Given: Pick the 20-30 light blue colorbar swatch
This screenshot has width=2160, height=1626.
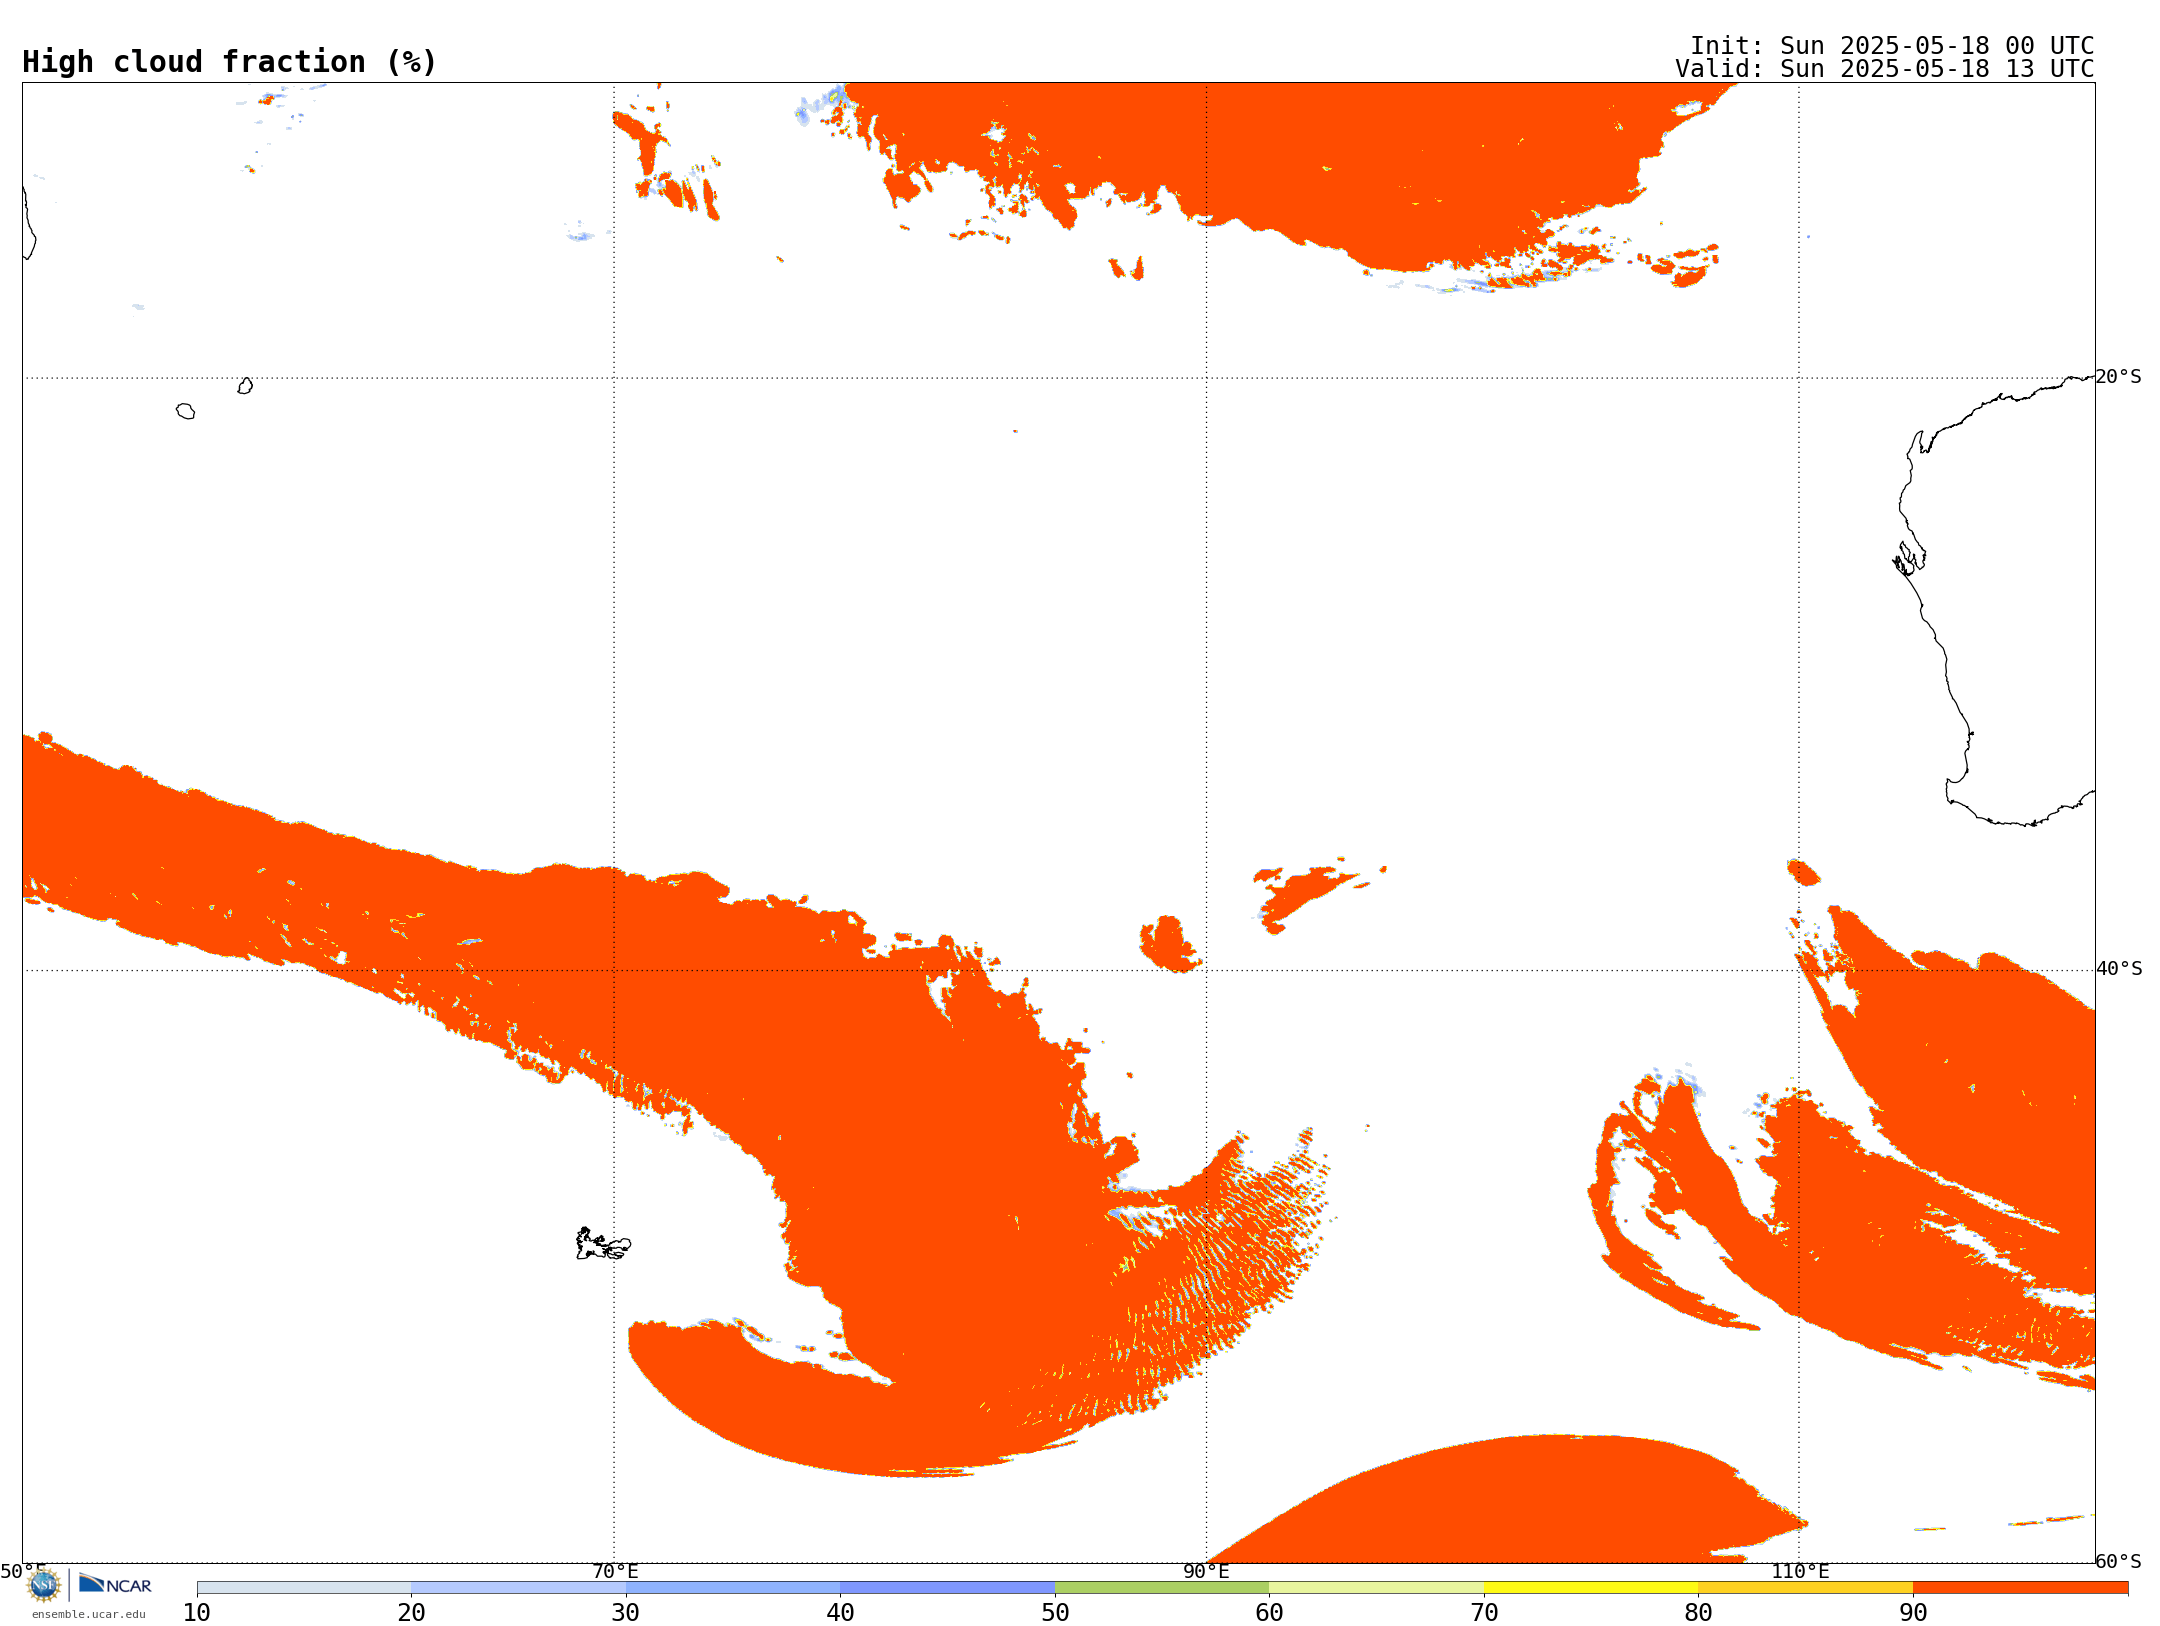Looking at the screenshot, I should pos(518,1588).
